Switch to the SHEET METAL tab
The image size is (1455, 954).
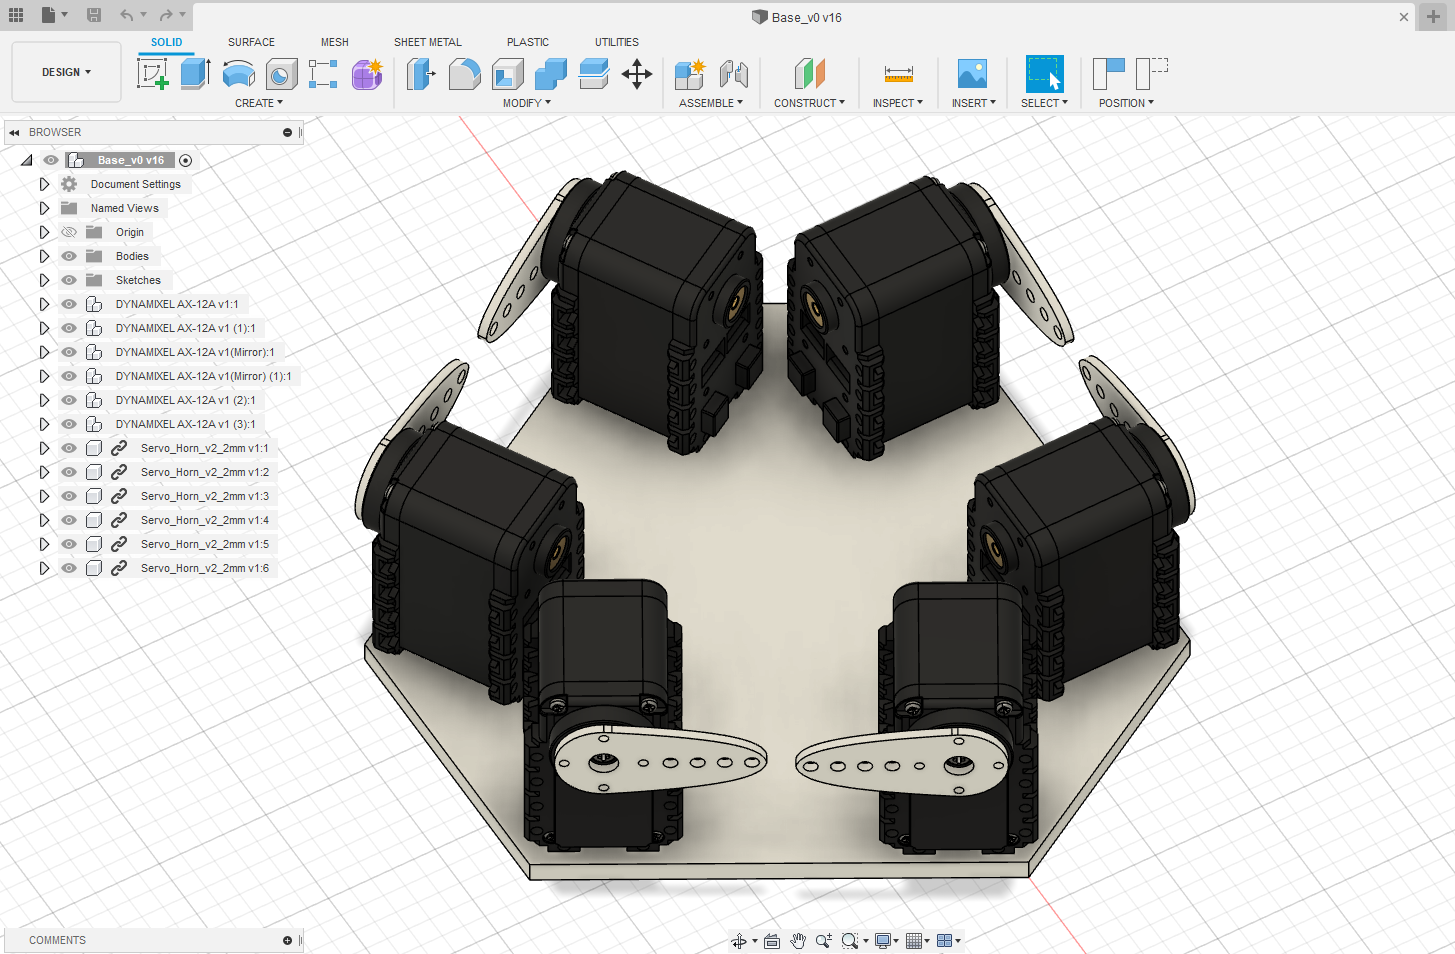pyautogui.click(x=427, y=42)
